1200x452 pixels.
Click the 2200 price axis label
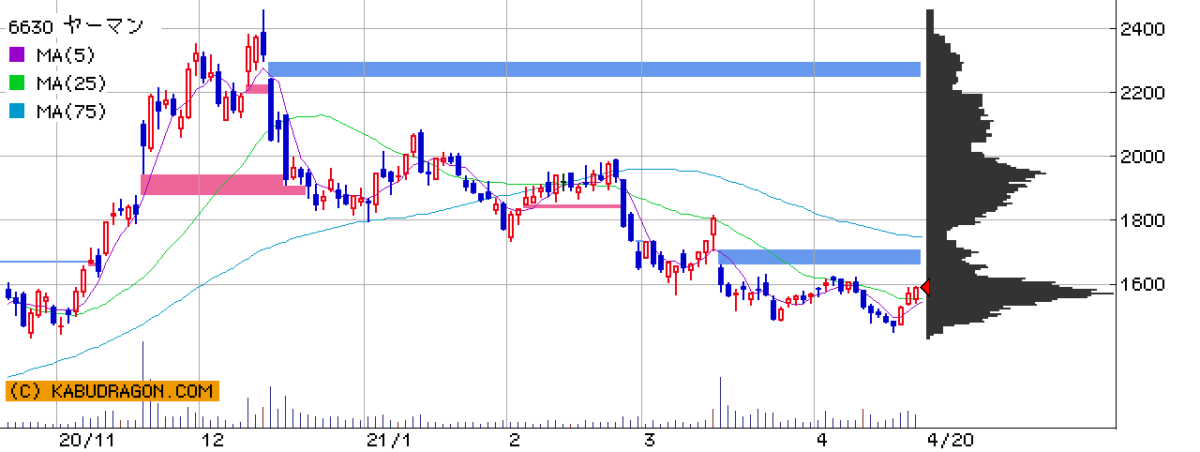click(x=1141, y=93)
